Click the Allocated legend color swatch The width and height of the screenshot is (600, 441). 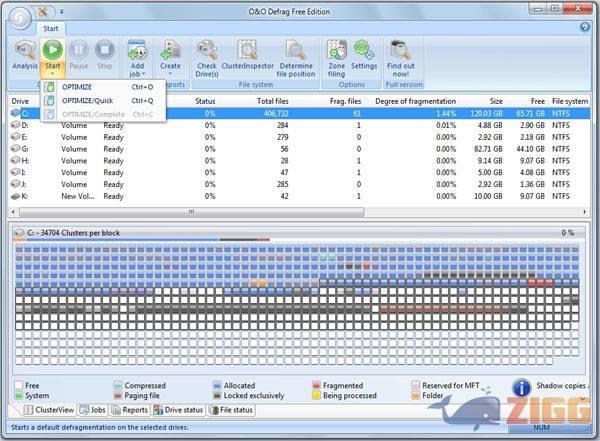tap(217, 385)
